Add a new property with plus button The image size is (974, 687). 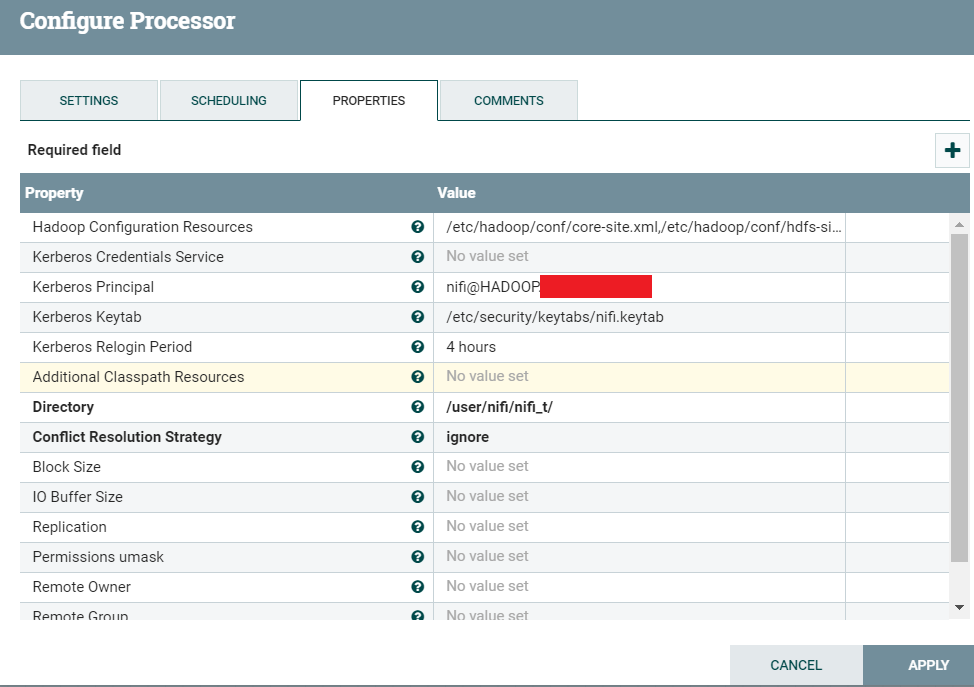click(x=952, y=150)
